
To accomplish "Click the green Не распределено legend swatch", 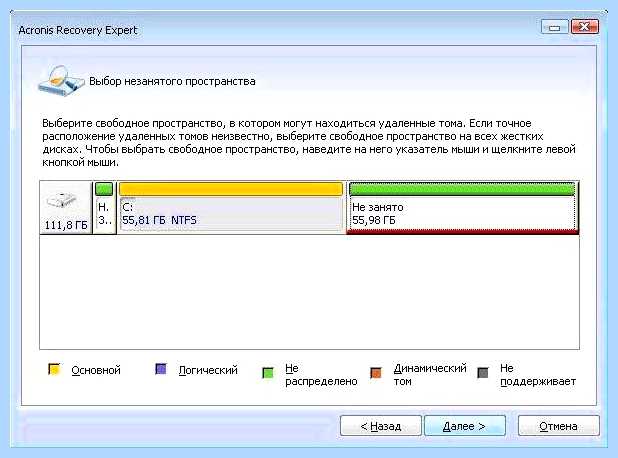I will coord(268,372).
